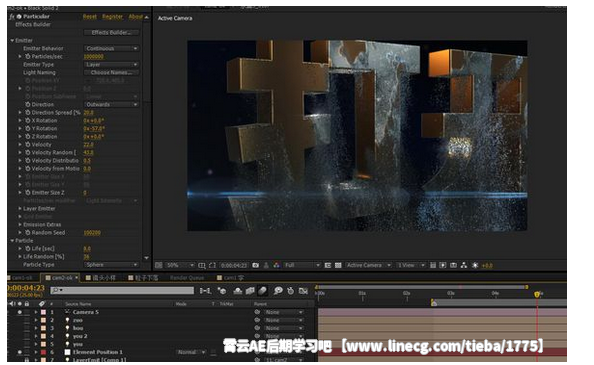Toggle the Velocity stopwatch
594x365 pixels.
[28, 145]
